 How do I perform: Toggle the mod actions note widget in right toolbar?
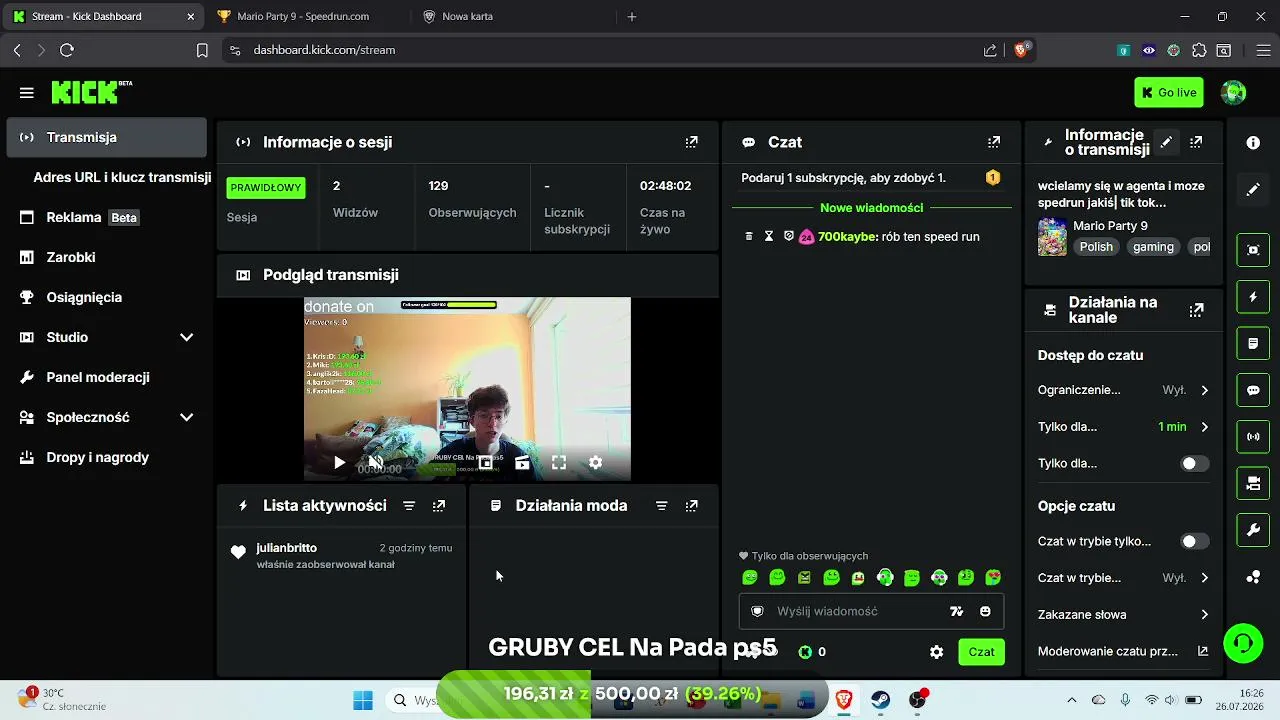pyautogui.click(x=1253, y=343)
